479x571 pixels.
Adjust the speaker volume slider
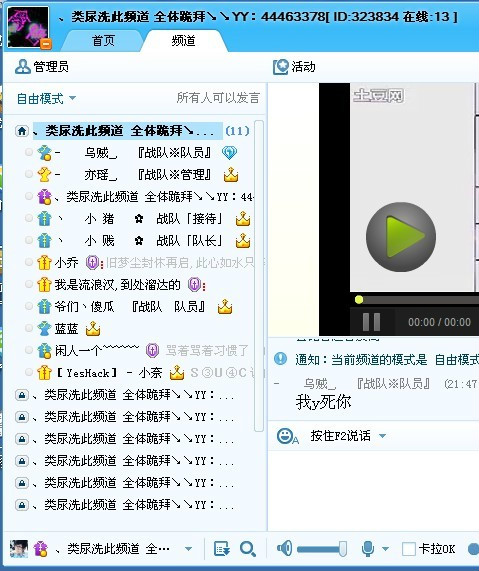point(322,549)
